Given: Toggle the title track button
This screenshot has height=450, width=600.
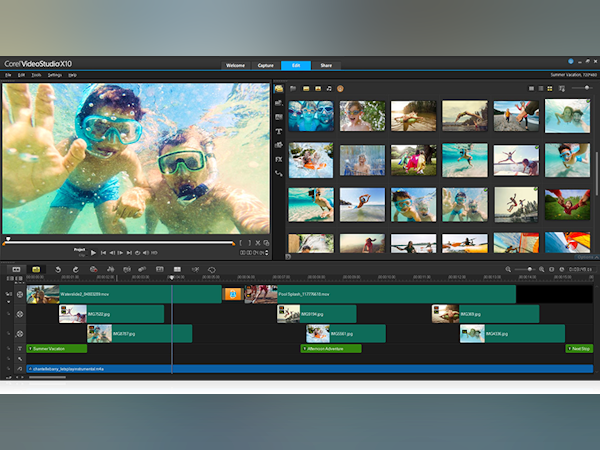Looking at the screenshot, I should pyautogui.click(x=20, y=349).
